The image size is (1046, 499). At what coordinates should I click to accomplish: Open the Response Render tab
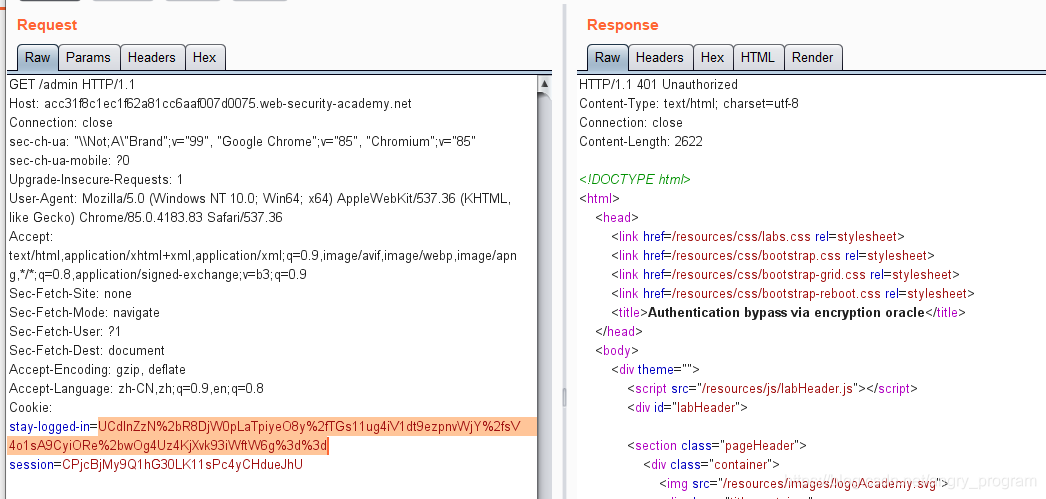tap(813, 57)
